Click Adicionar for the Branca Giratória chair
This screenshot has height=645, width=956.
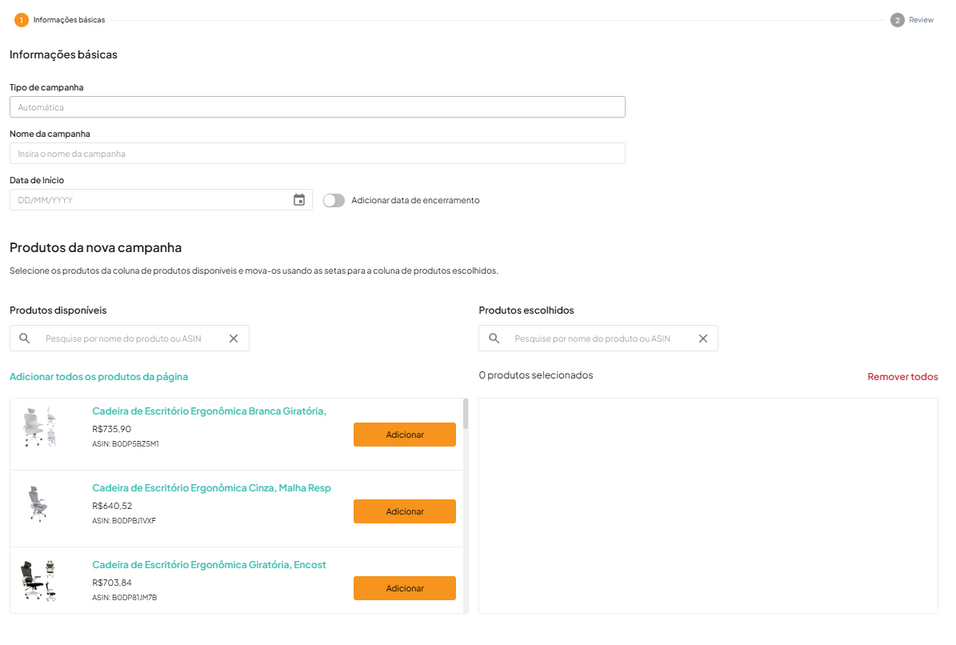404,434
